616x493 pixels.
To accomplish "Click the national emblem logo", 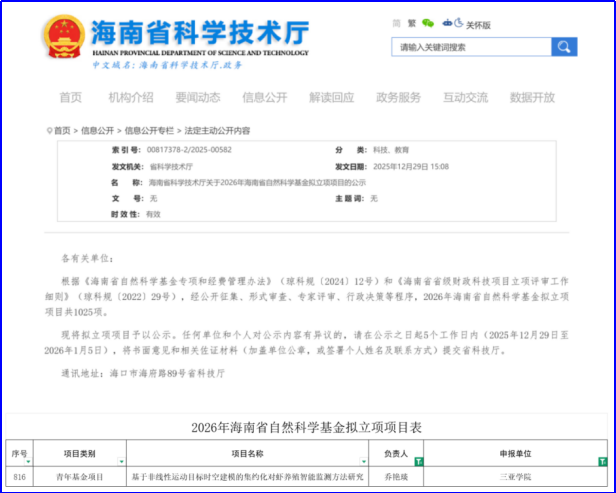I will (65, 36).
